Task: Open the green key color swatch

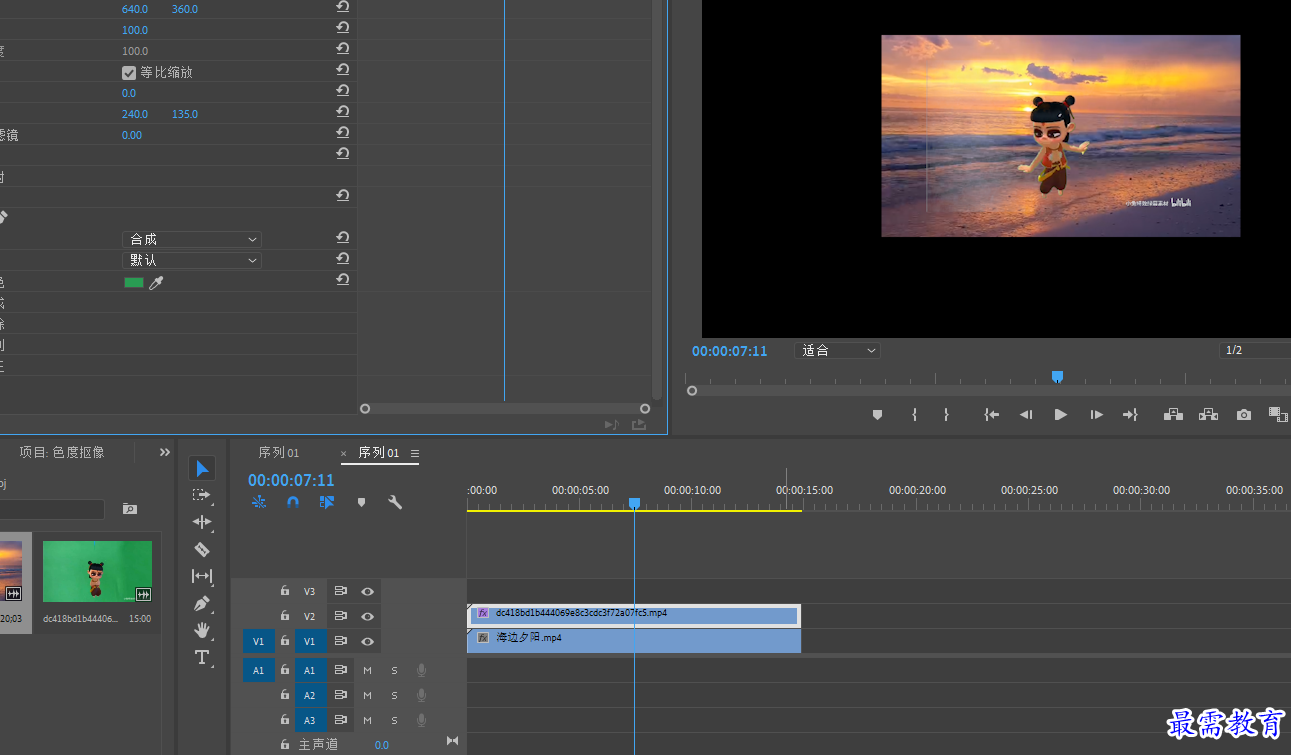Action: (x=134, y=283)
